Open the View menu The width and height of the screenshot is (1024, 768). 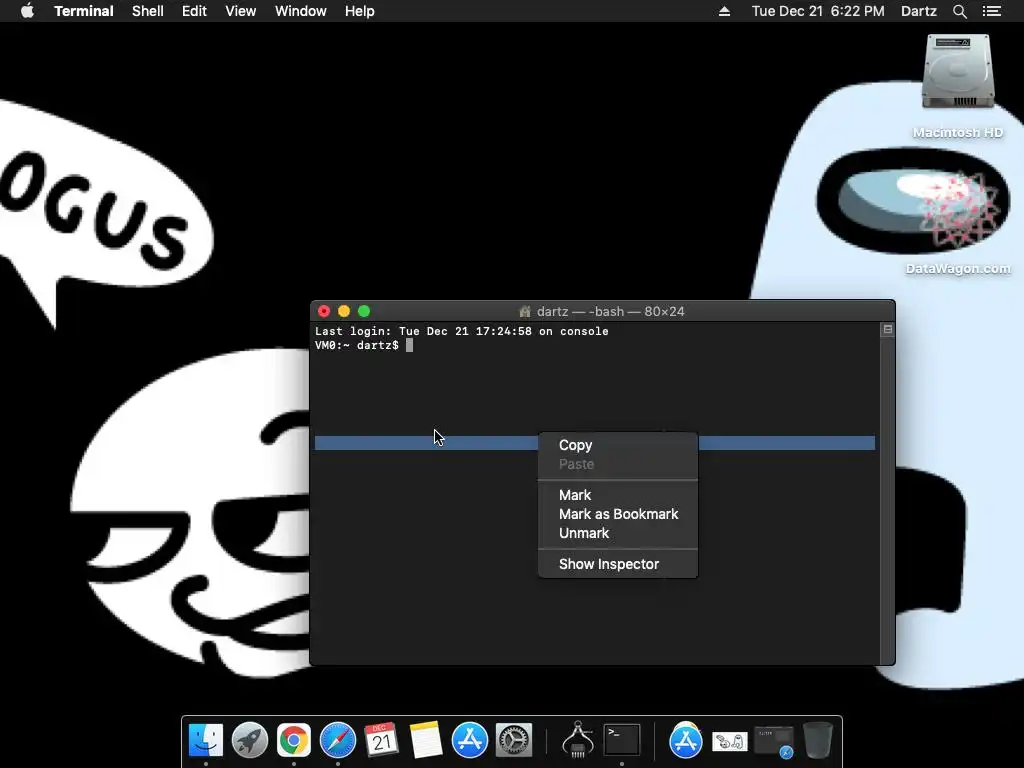coord(240,11)
